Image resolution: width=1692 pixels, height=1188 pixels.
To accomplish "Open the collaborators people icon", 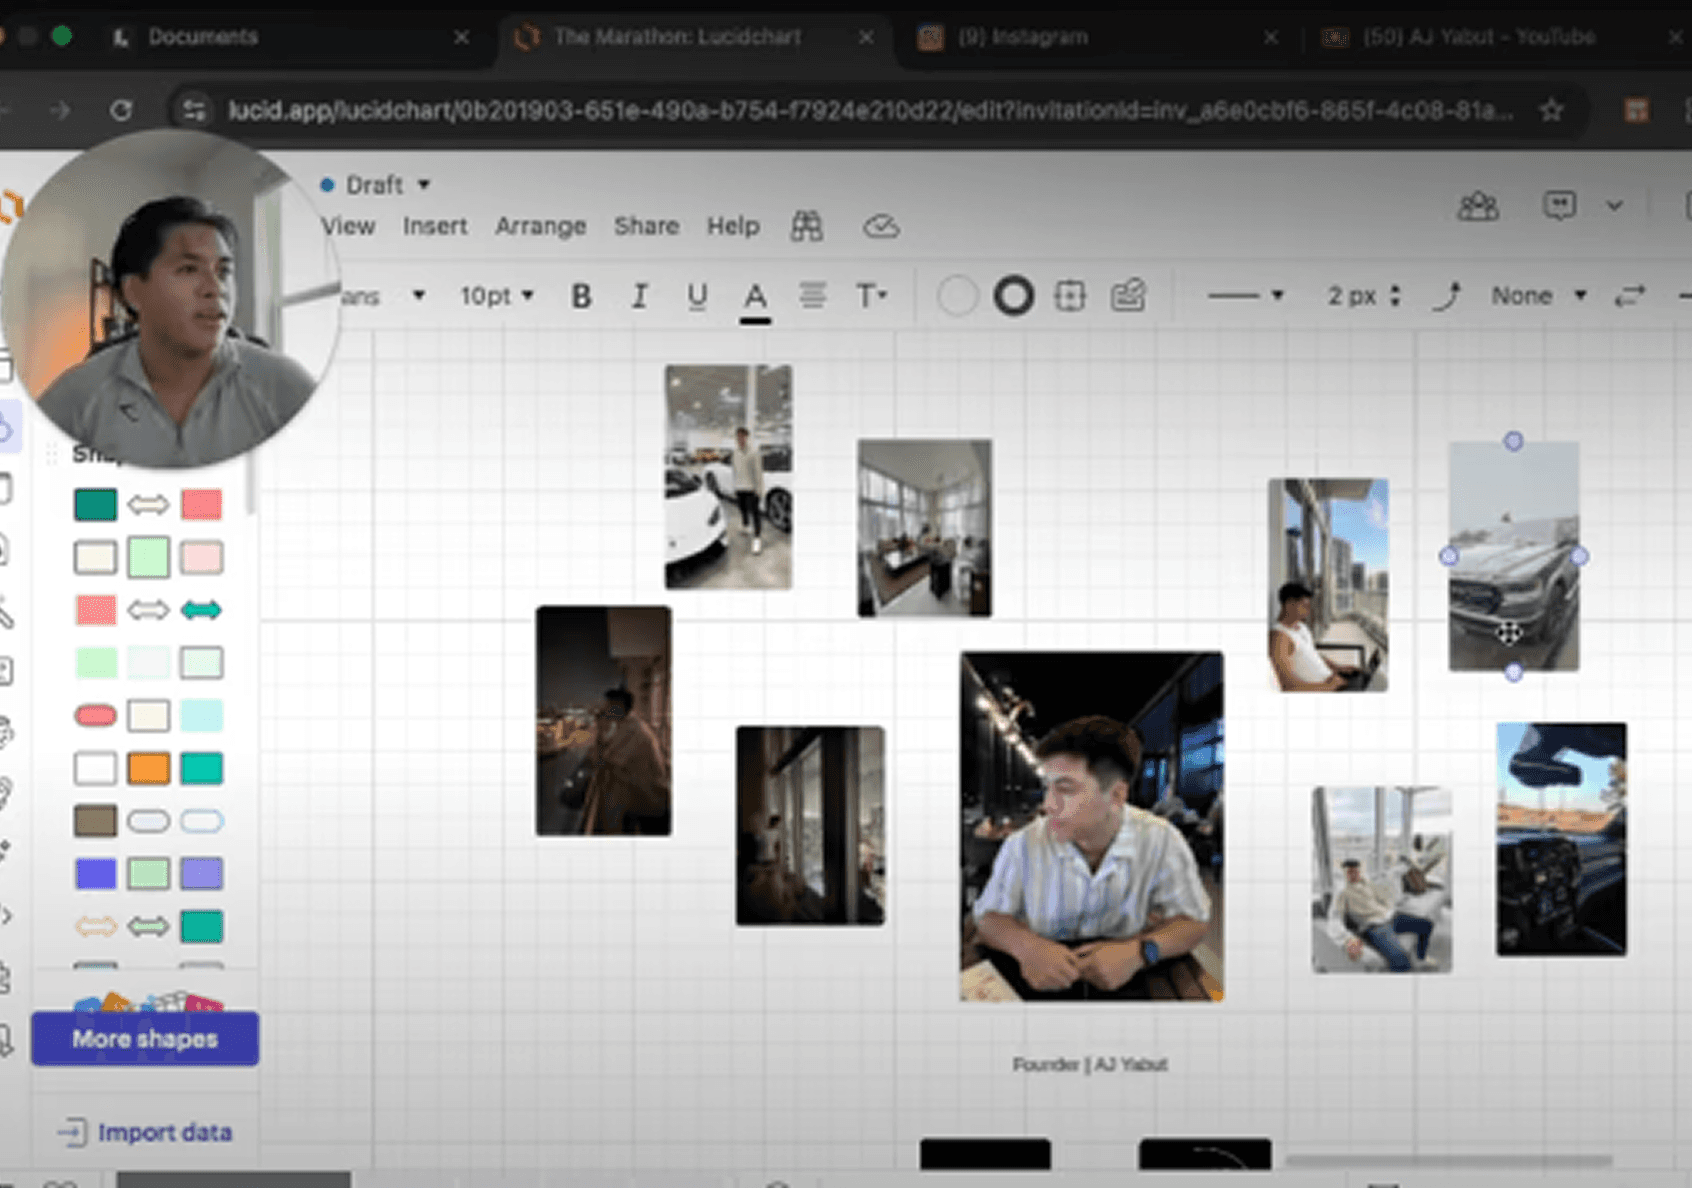I will (x=1477, y=206).
